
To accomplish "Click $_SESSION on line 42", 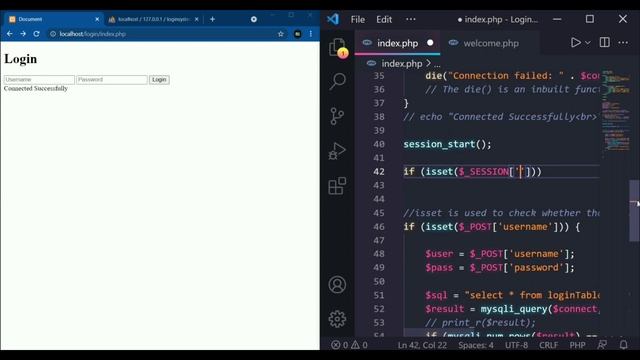I will point(483,172).
